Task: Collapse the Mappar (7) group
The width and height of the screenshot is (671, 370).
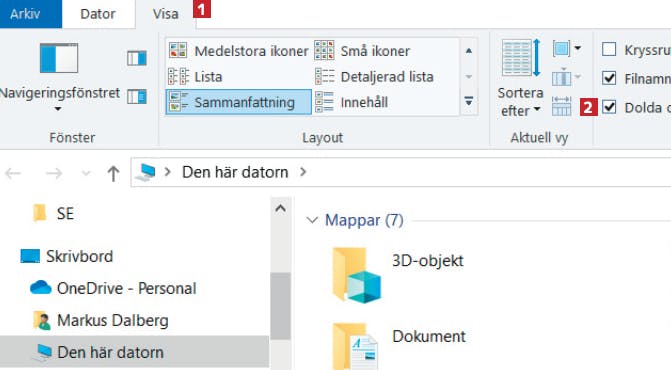Action: [x=312, y=220]
